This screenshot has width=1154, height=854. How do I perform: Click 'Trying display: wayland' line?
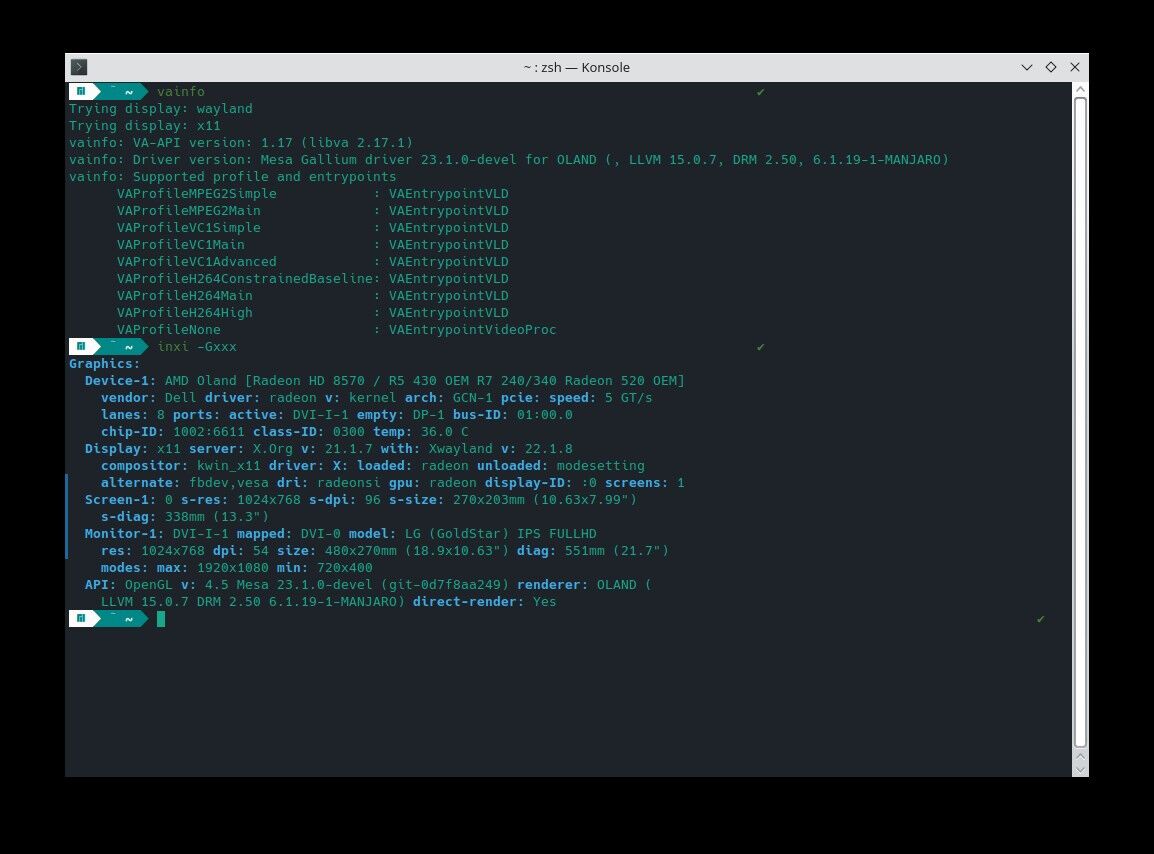pos(160,108)
